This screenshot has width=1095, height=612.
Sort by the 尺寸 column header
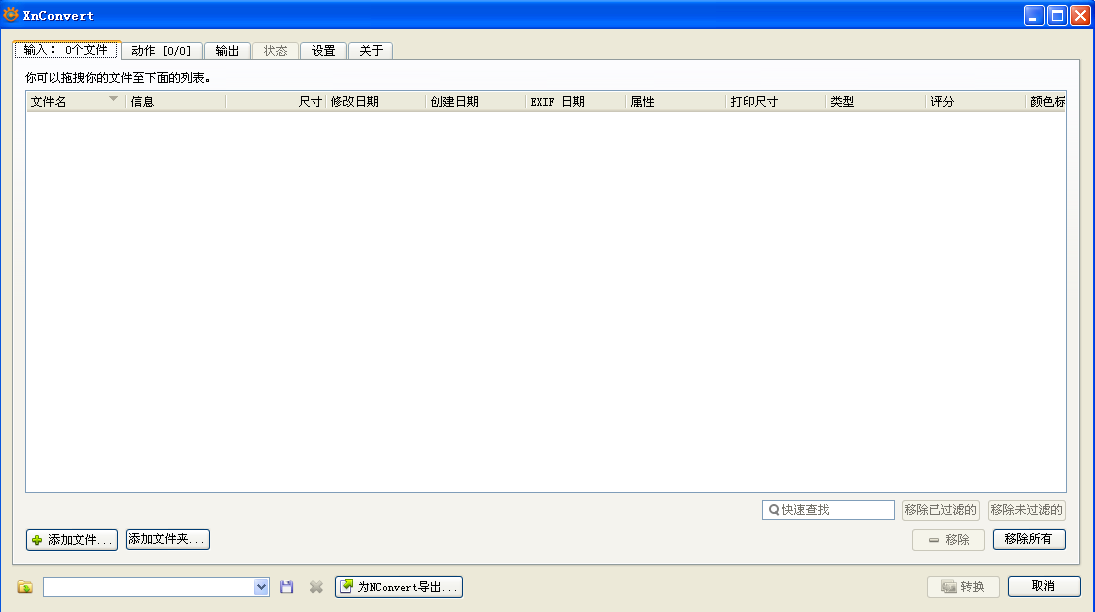click(276, 101)
